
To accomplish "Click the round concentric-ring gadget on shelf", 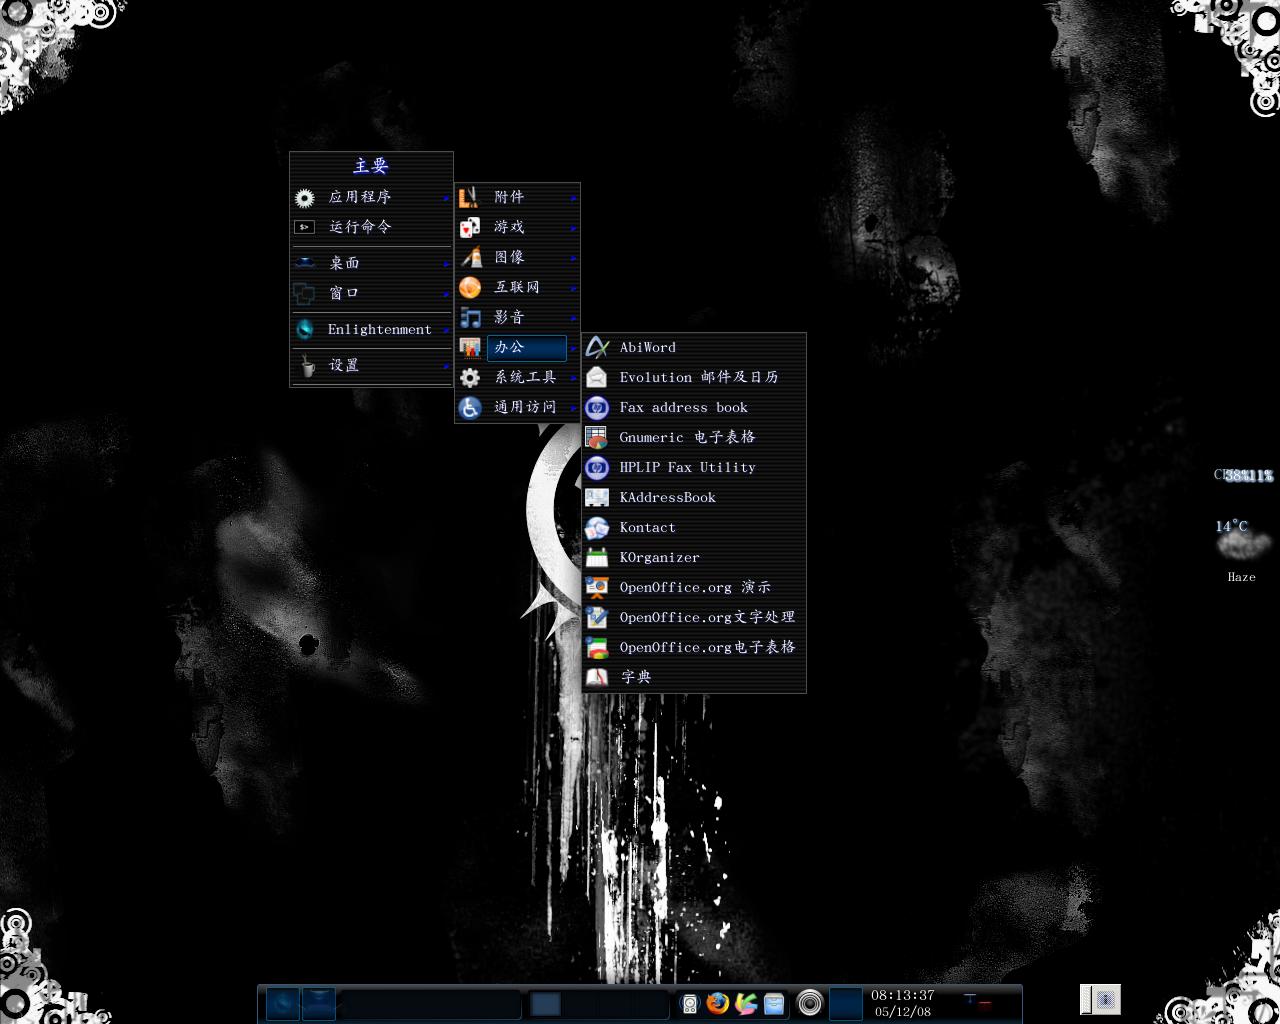I will pyautogui.click(x=810, y=1003).
